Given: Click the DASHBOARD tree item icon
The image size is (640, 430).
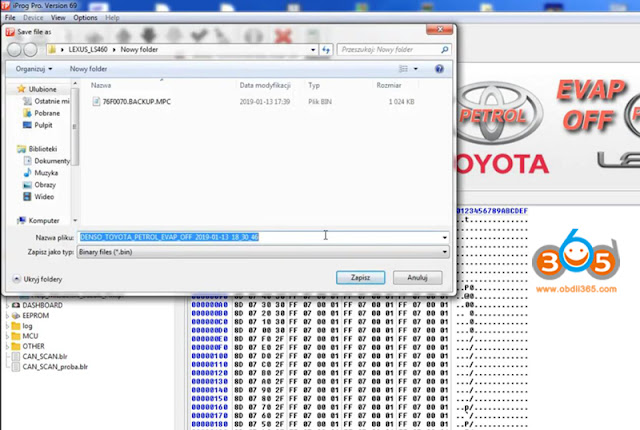Looking at the screenshot, I should point(16,305).
